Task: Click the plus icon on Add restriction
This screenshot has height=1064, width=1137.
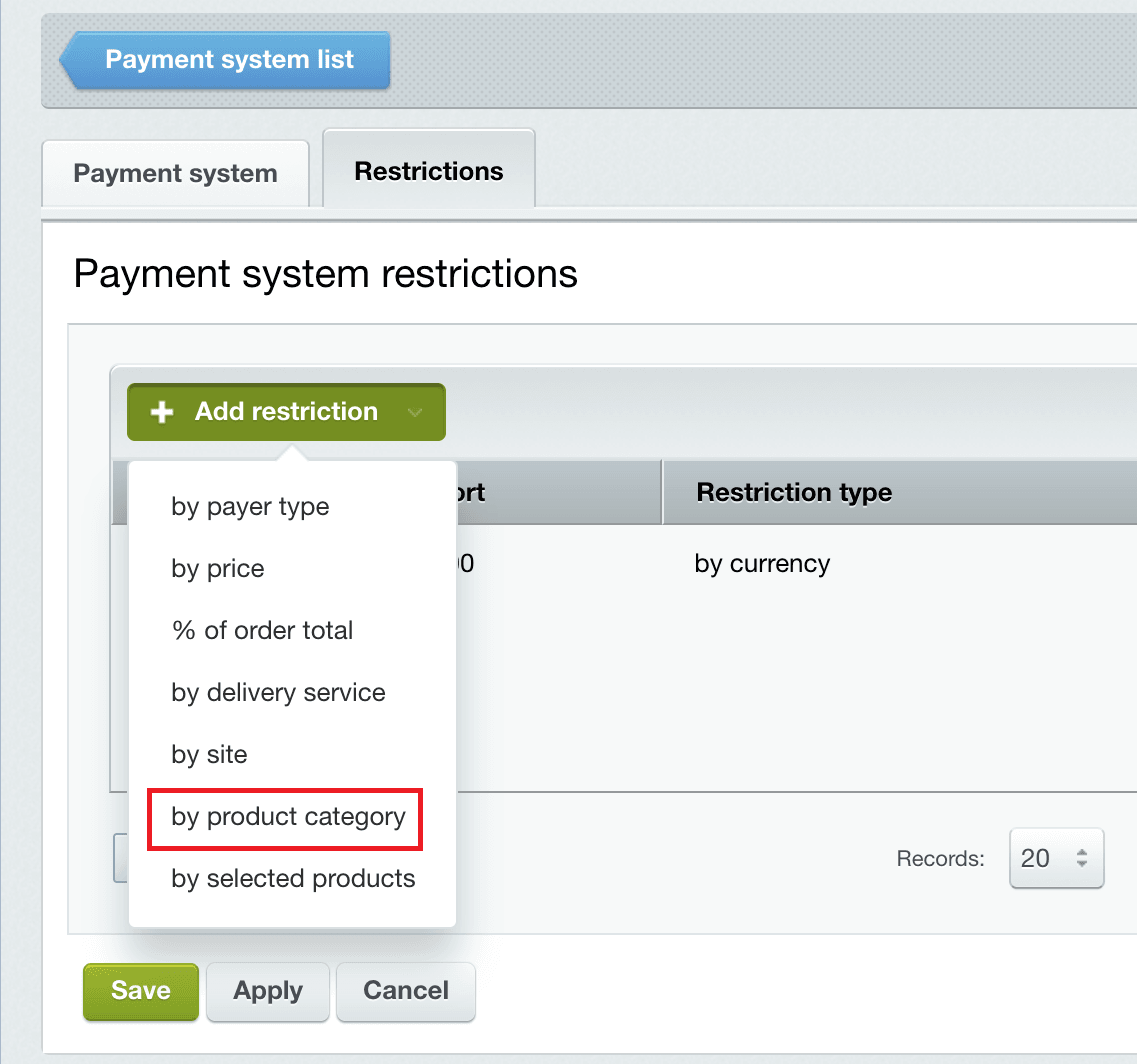Action: tap(161, 412)
